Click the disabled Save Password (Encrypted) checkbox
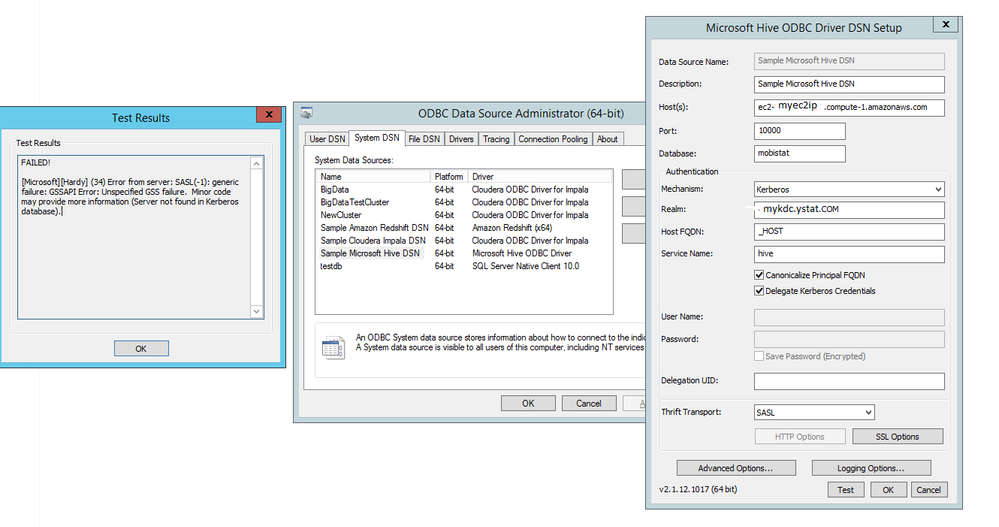 [759, 356]
